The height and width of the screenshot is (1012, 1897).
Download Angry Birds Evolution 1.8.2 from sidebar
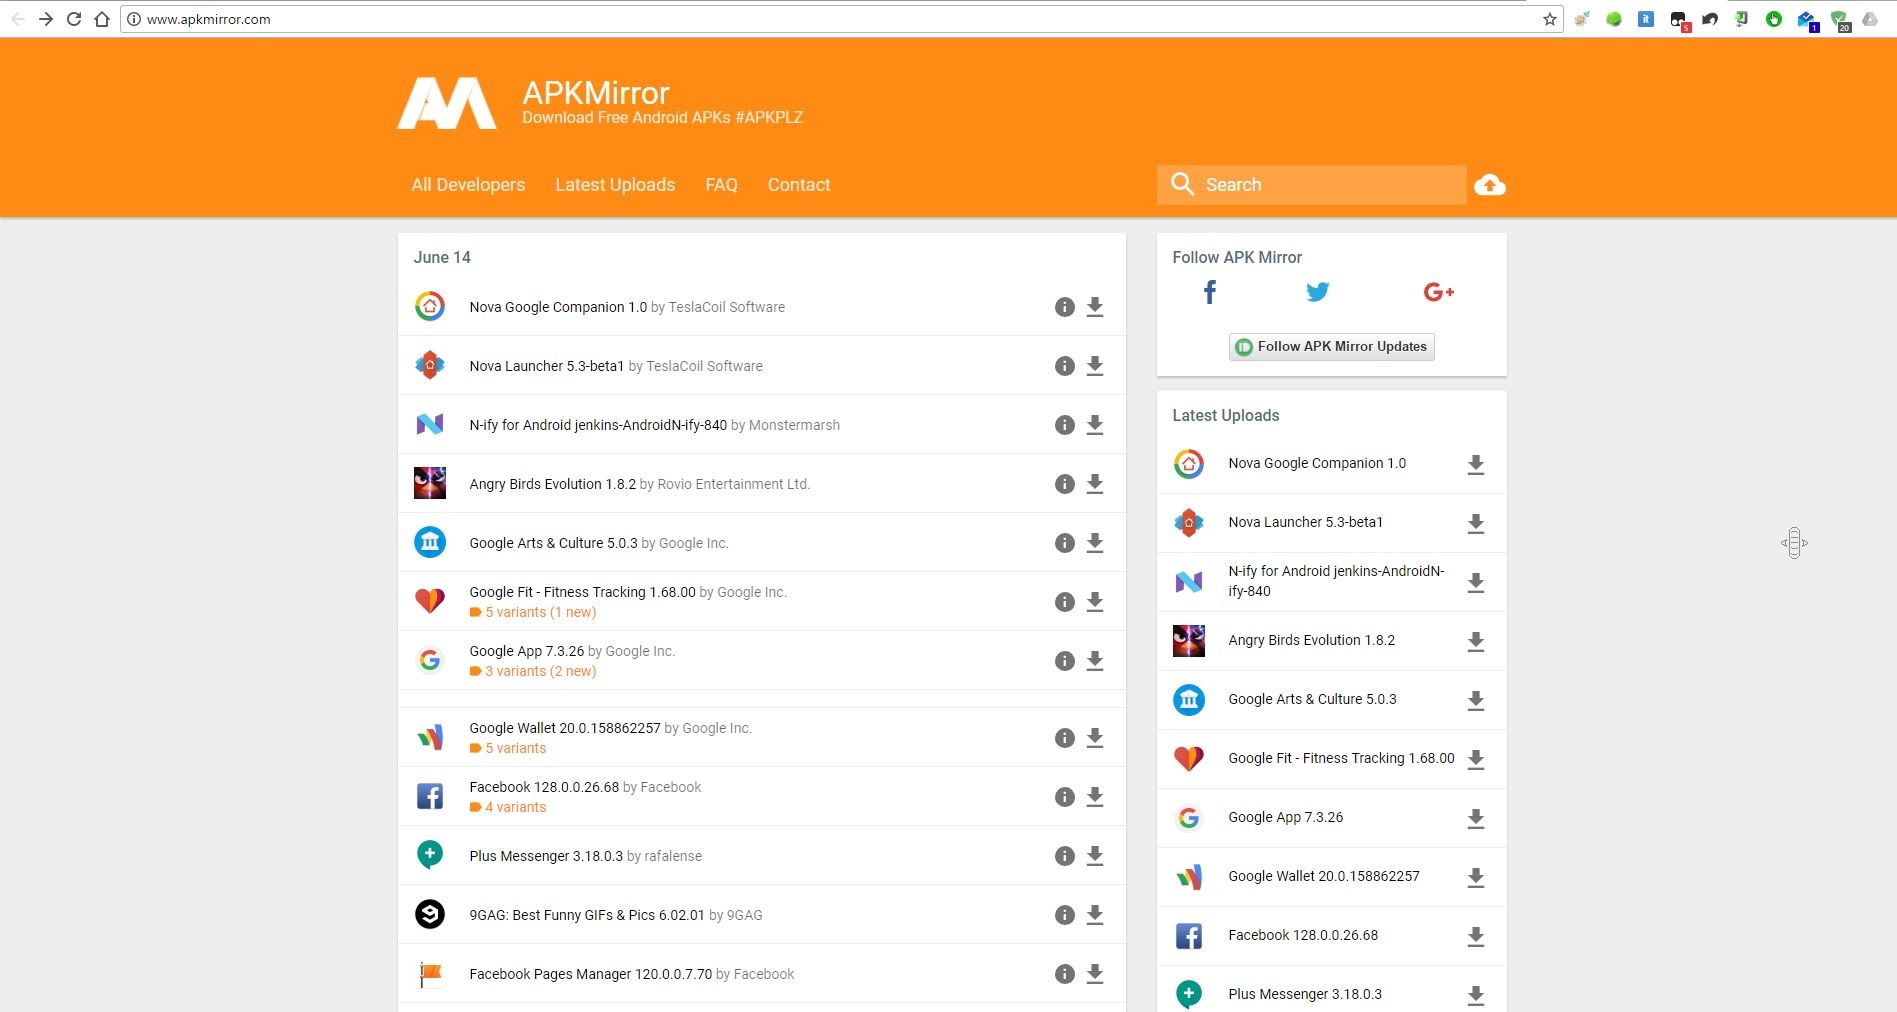click(x=1475, y=642)
